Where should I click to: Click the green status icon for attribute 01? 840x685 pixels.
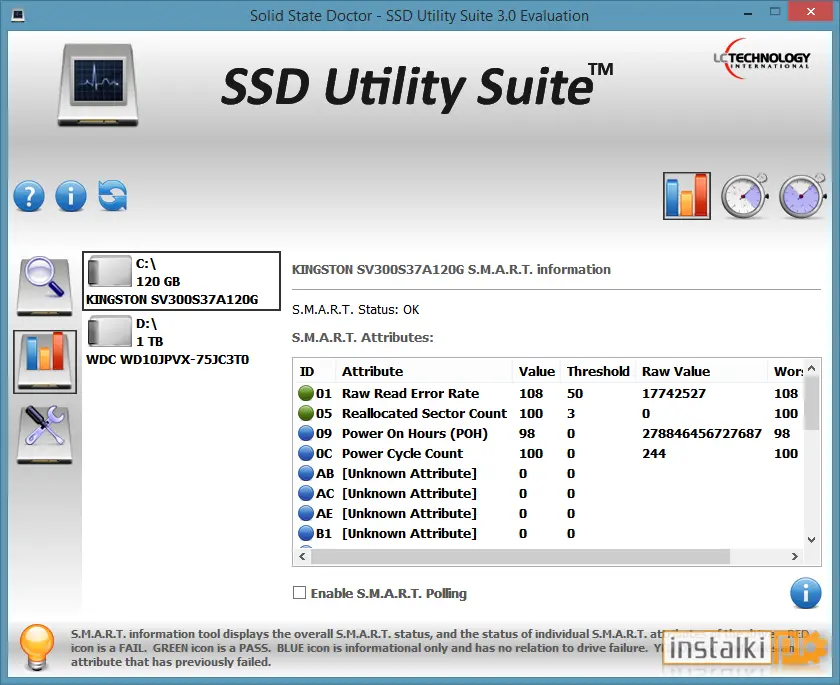click(x=306, y=393)
